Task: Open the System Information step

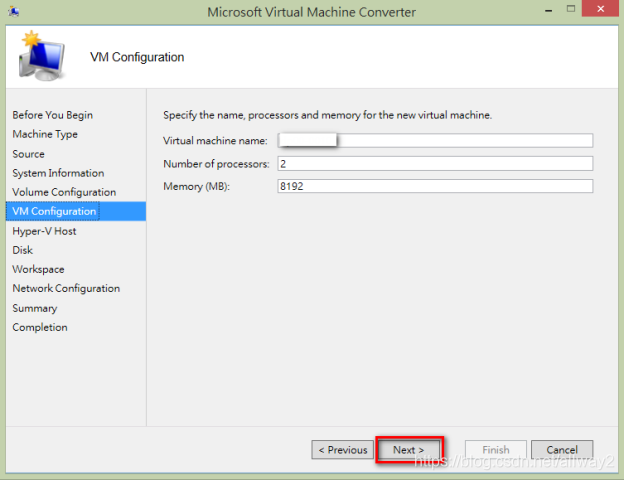Action: click(58, 173)
